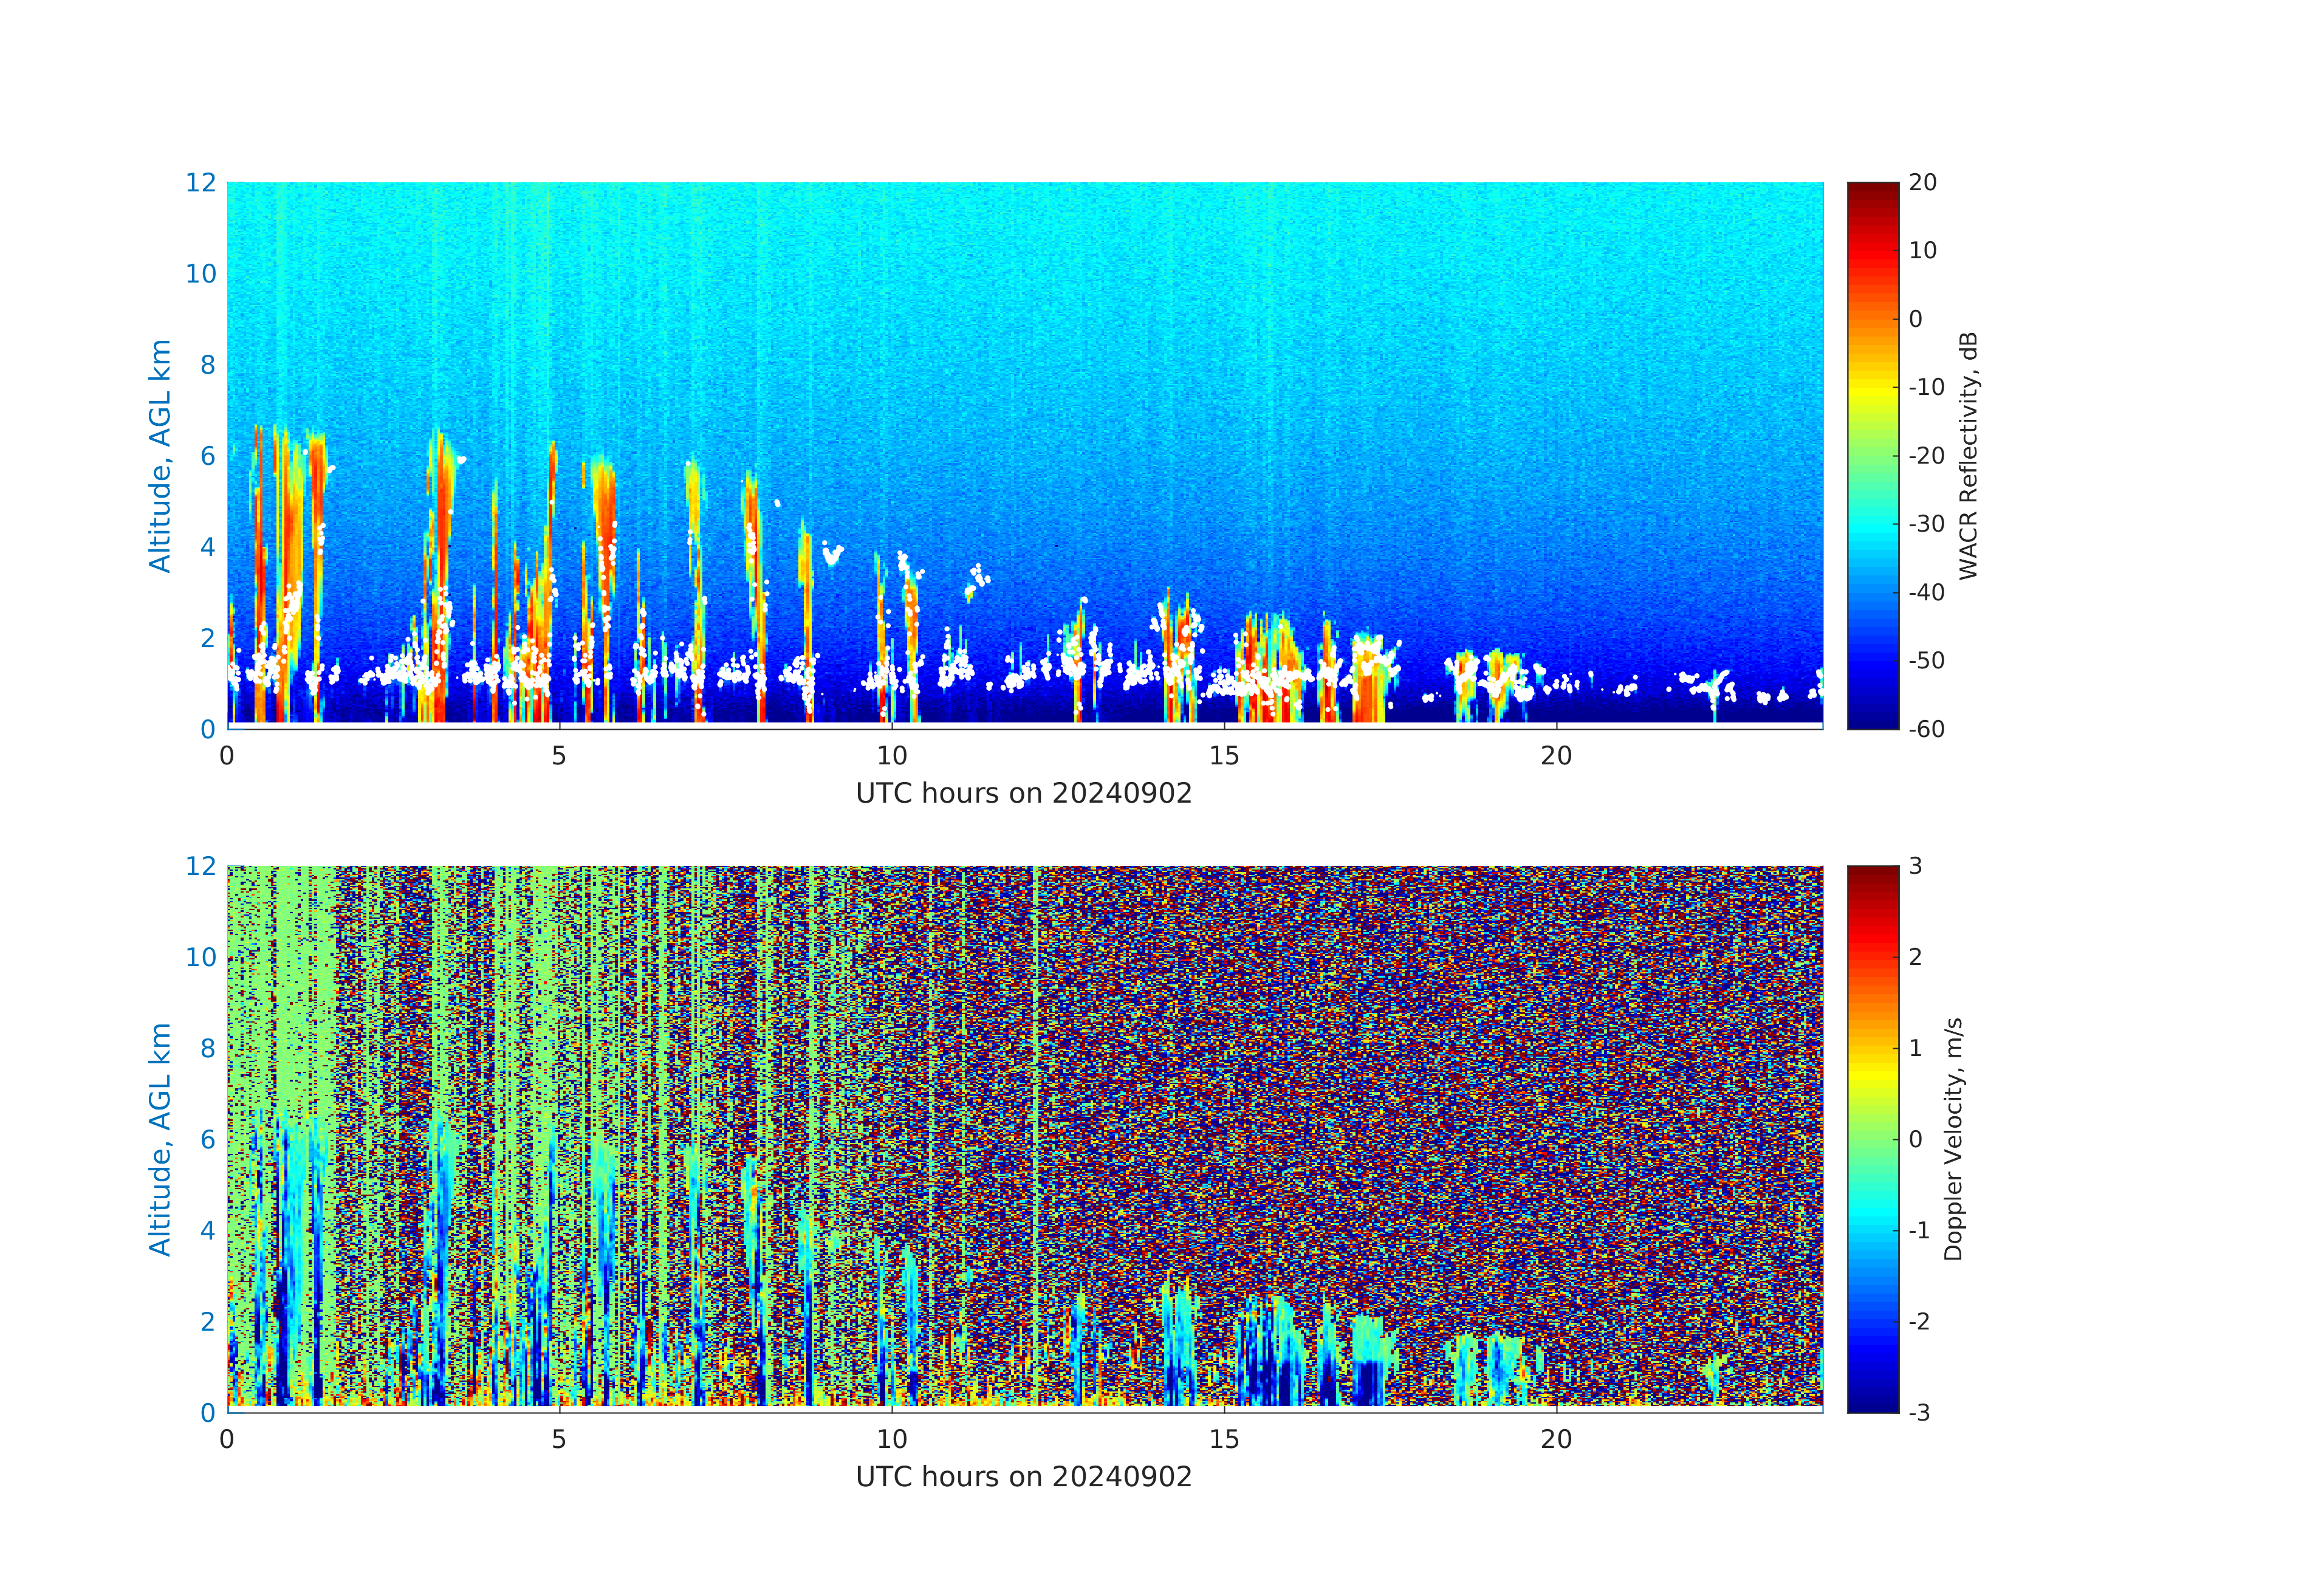Image resolution: width=2324 pixels, height=1595 pixels.
Task: Click the 3 m/s Doppler colorbar label
Action: (x=1915, y=866)
